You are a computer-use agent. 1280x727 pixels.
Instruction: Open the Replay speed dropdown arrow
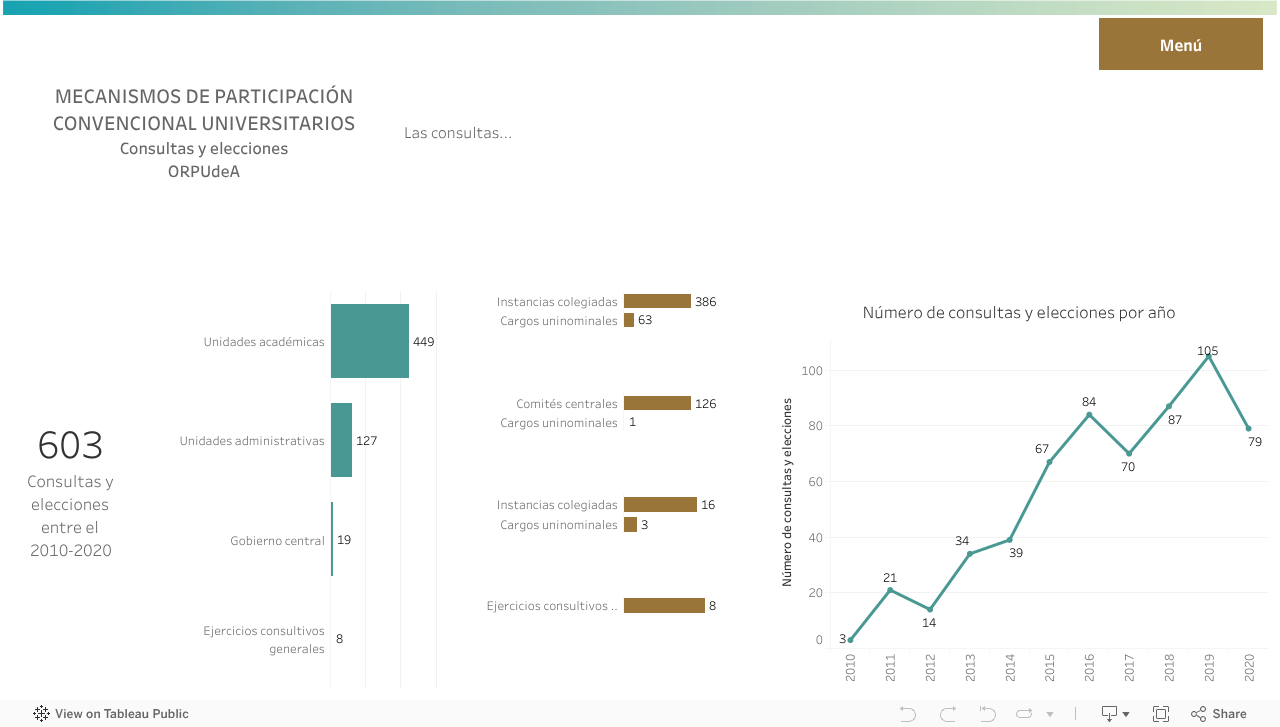tap(1049, 715)
